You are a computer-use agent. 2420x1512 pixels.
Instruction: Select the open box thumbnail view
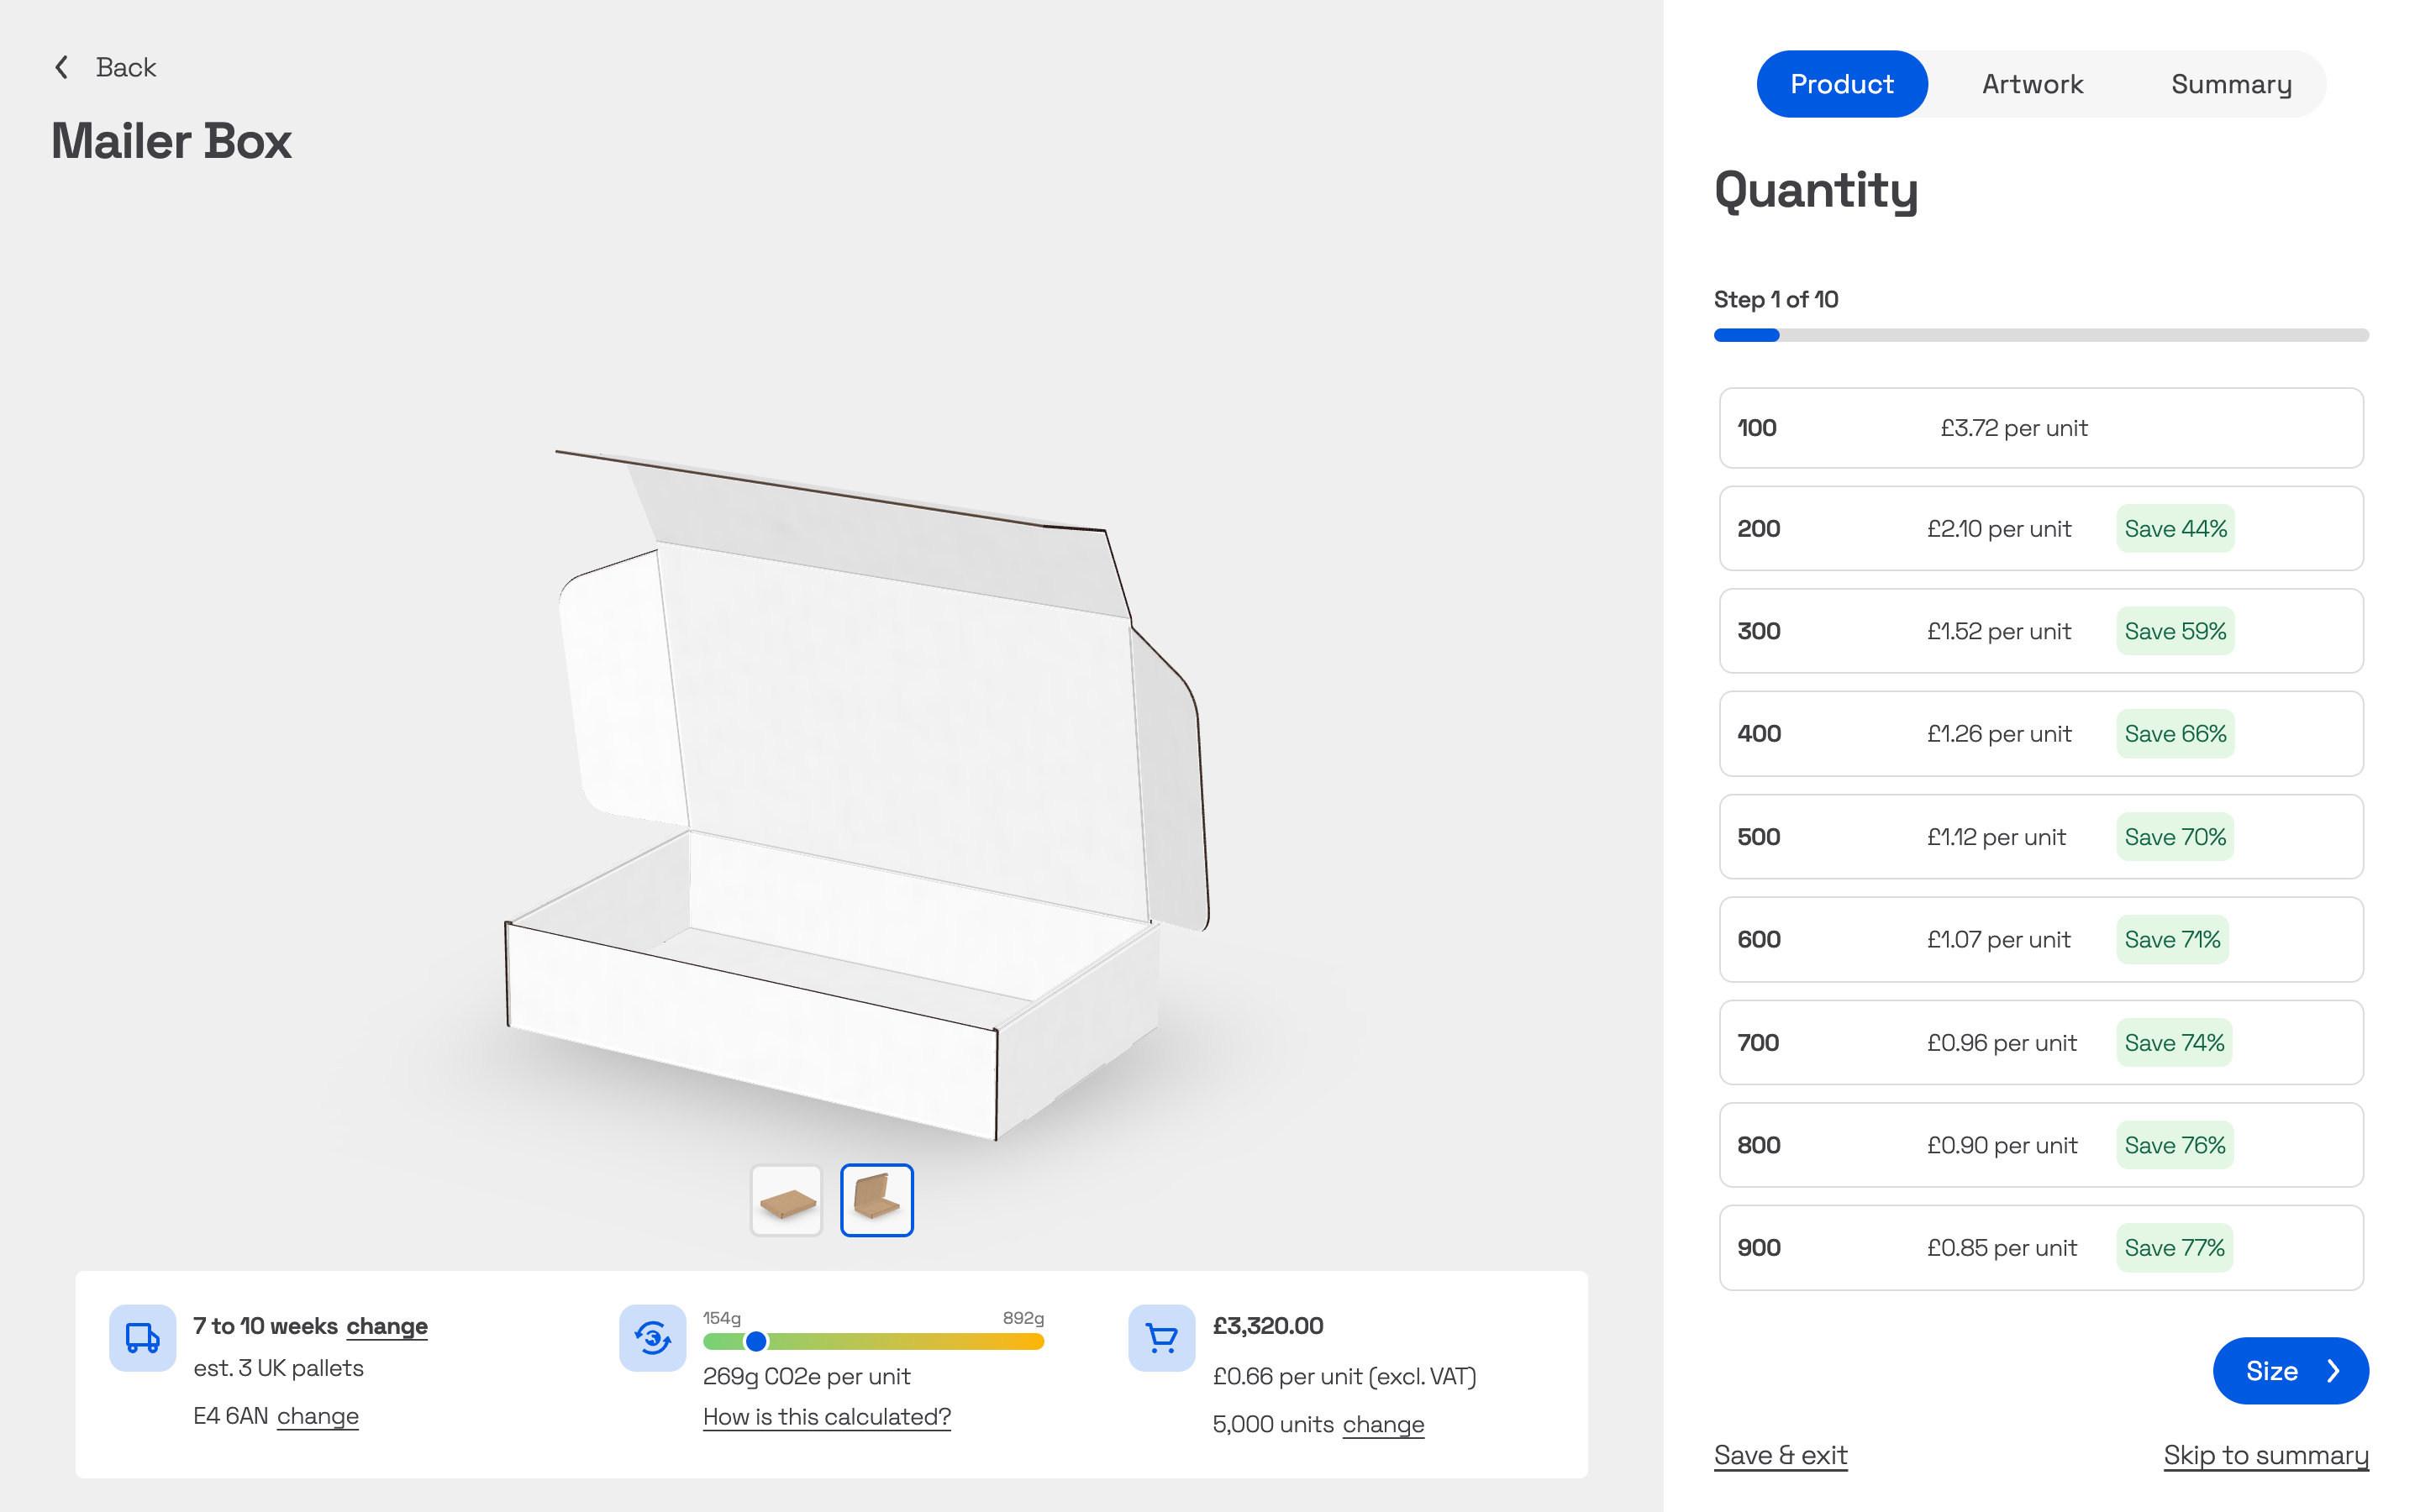(876, 1200)
